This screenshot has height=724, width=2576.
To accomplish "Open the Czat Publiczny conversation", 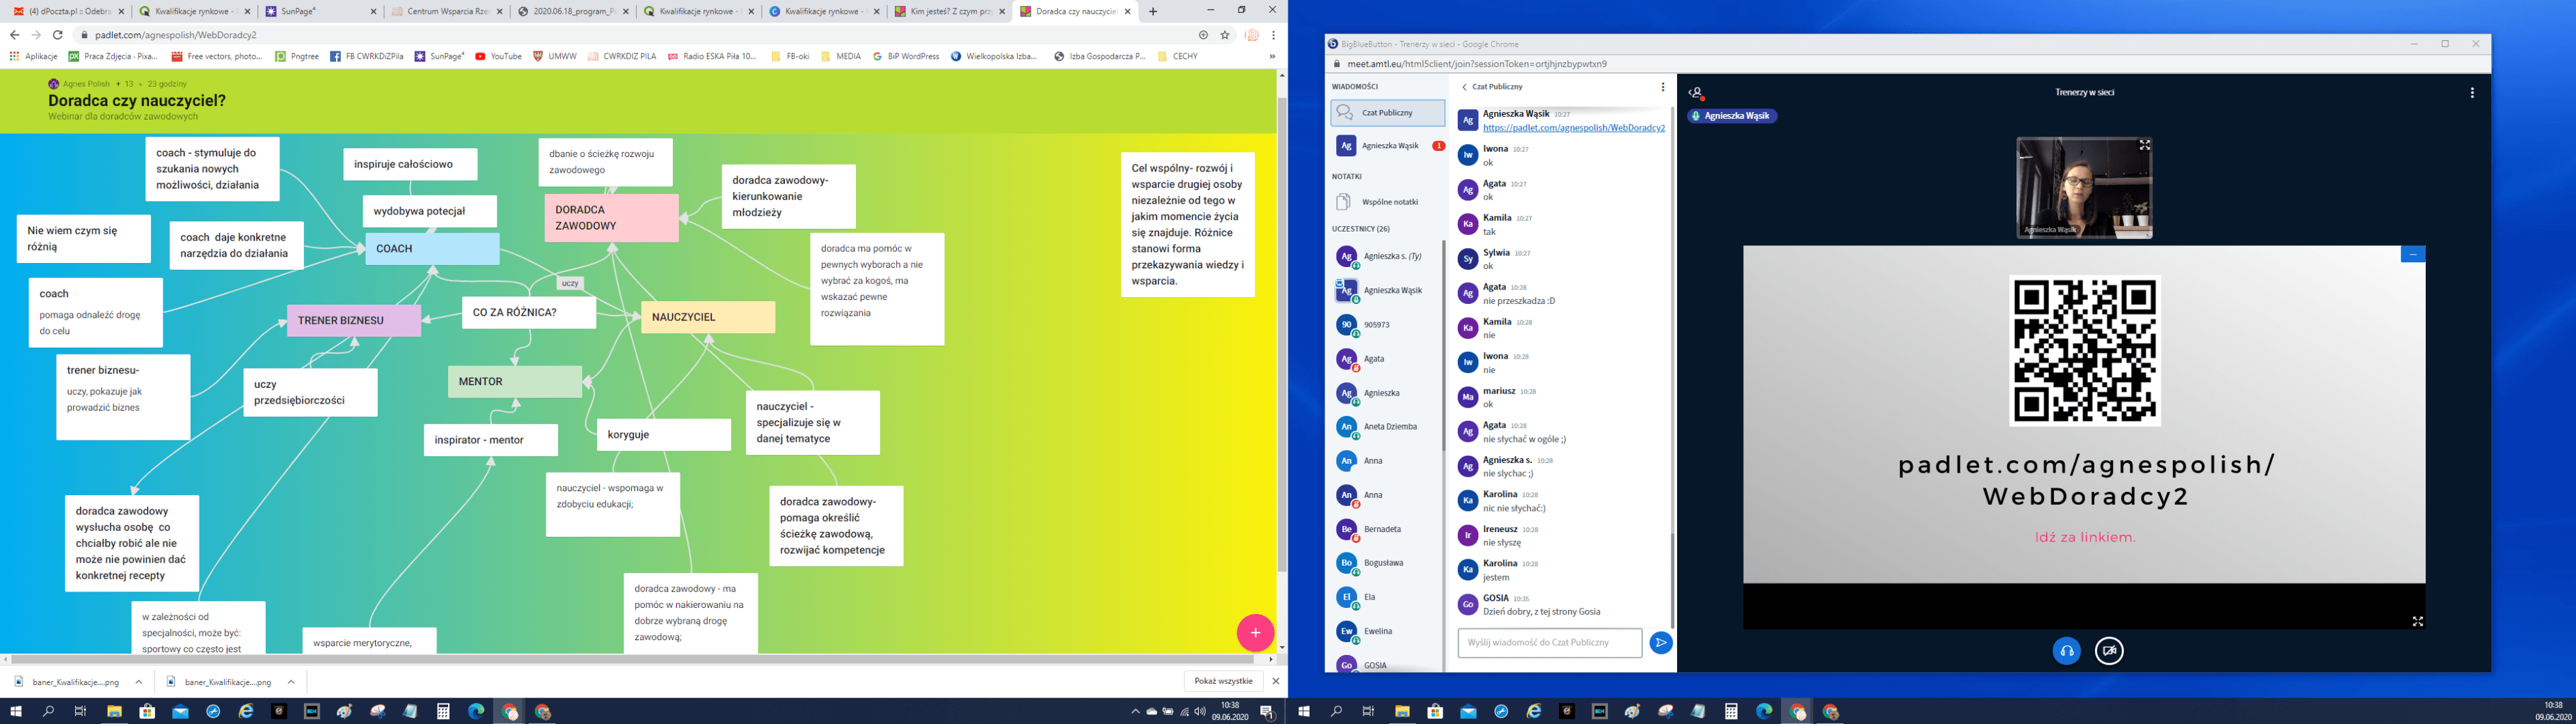I will (x=1387, y=113).
